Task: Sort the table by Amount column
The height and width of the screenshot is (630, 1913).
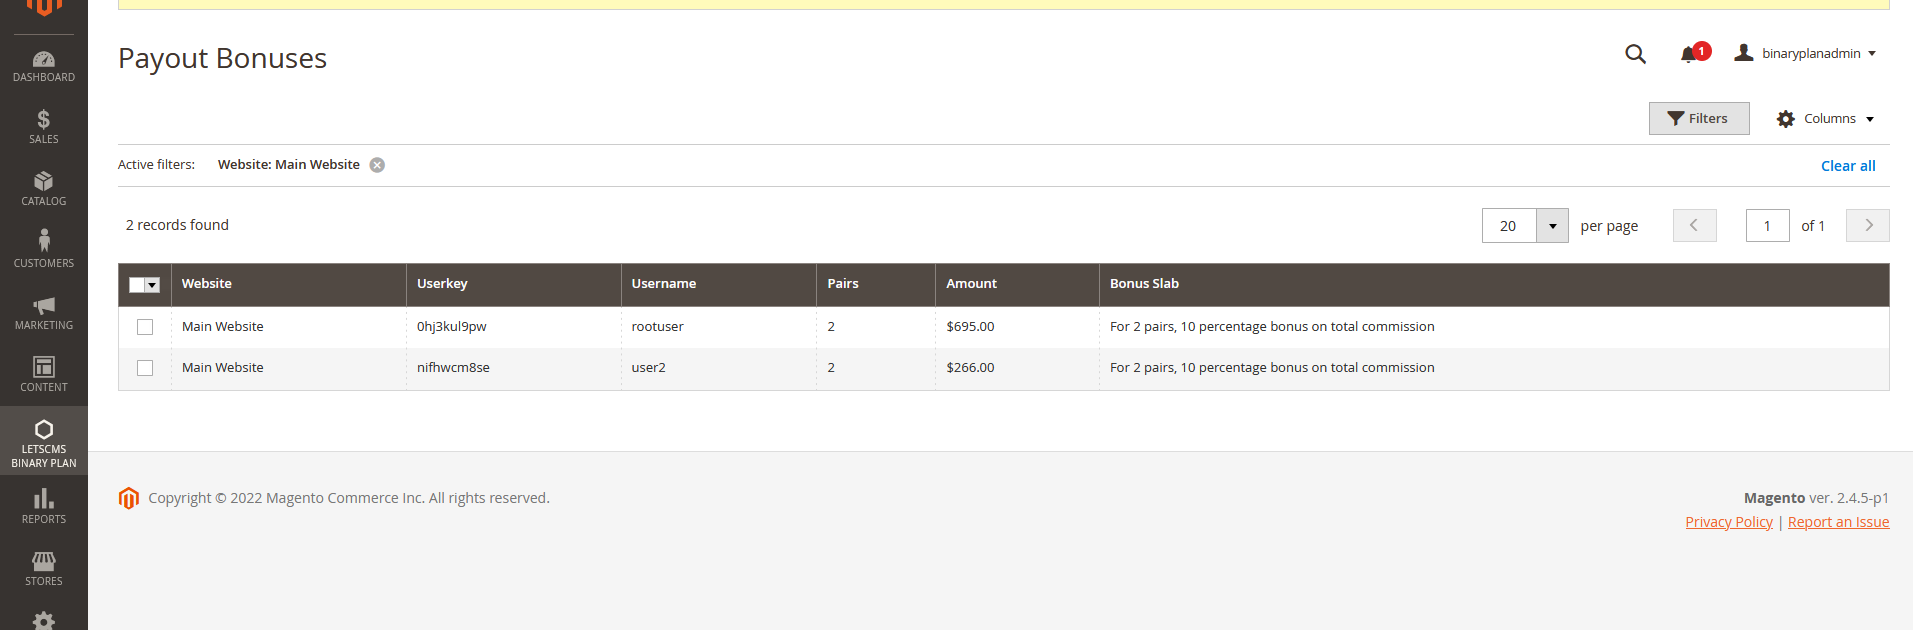Action: [971, 284]
